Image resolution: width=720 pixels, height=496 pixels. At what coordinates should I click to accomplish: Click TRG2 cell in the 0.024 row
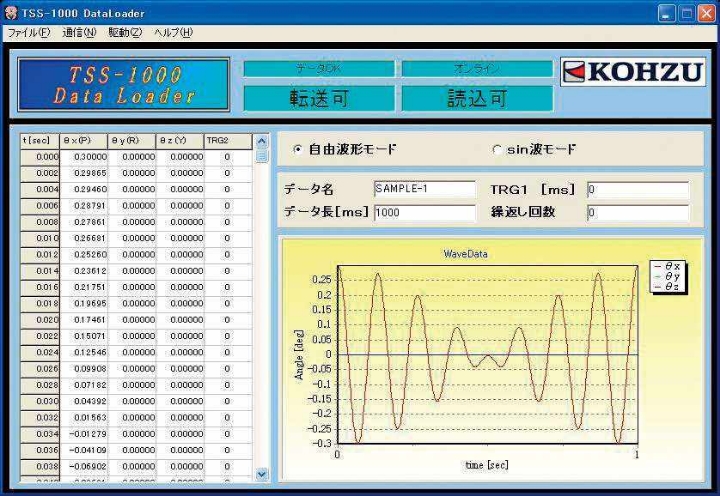coord(228,352)
